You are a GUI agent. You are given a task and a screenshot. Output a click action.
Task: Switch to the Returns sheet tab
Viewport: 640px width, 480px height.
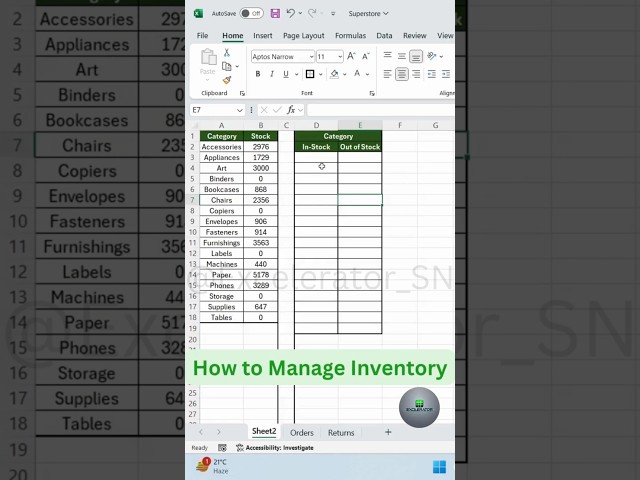point(341,433)
